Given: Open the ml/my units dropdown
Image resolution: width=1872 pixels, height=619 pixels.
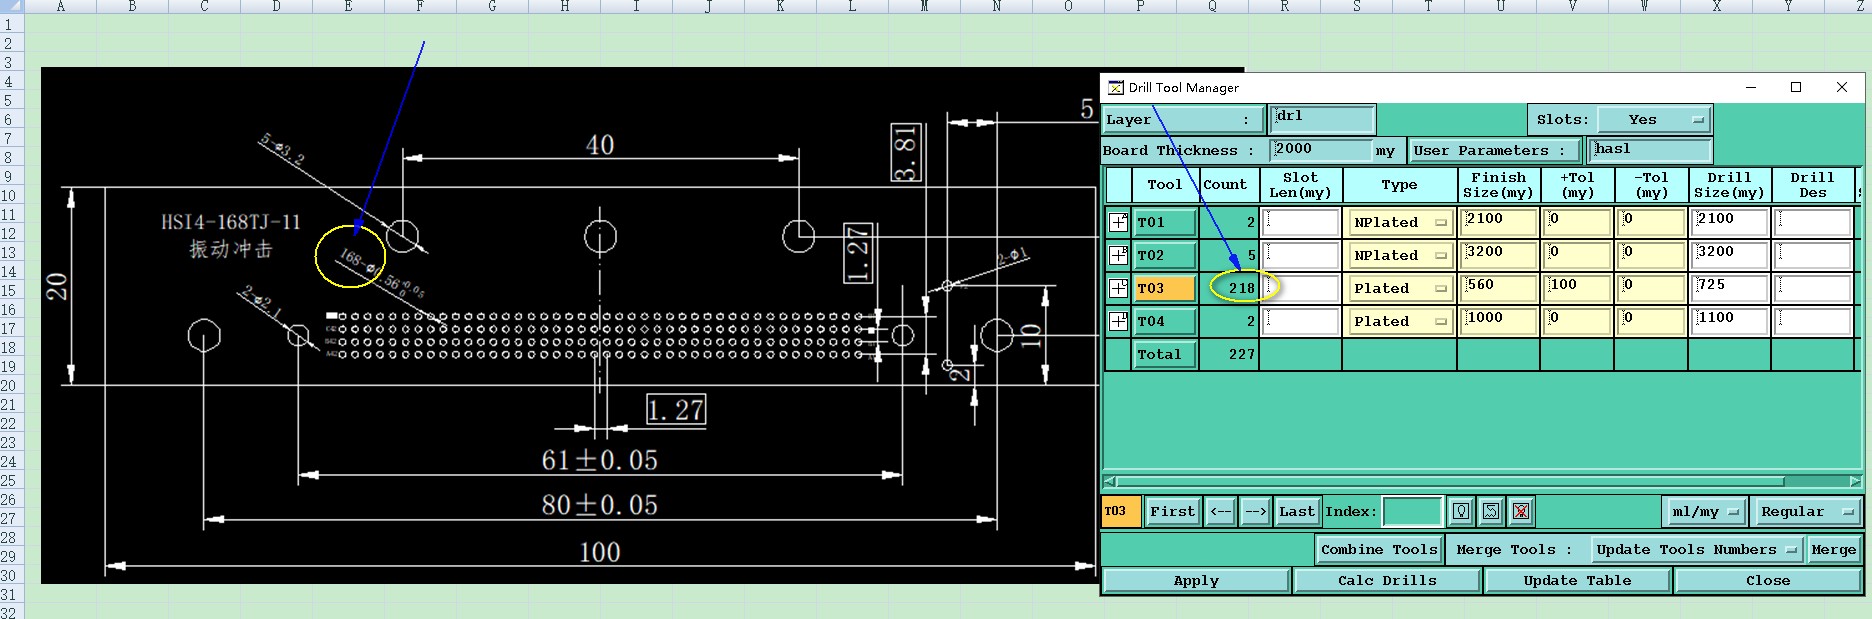Looking at the screenshot, I should (1705, 511).
